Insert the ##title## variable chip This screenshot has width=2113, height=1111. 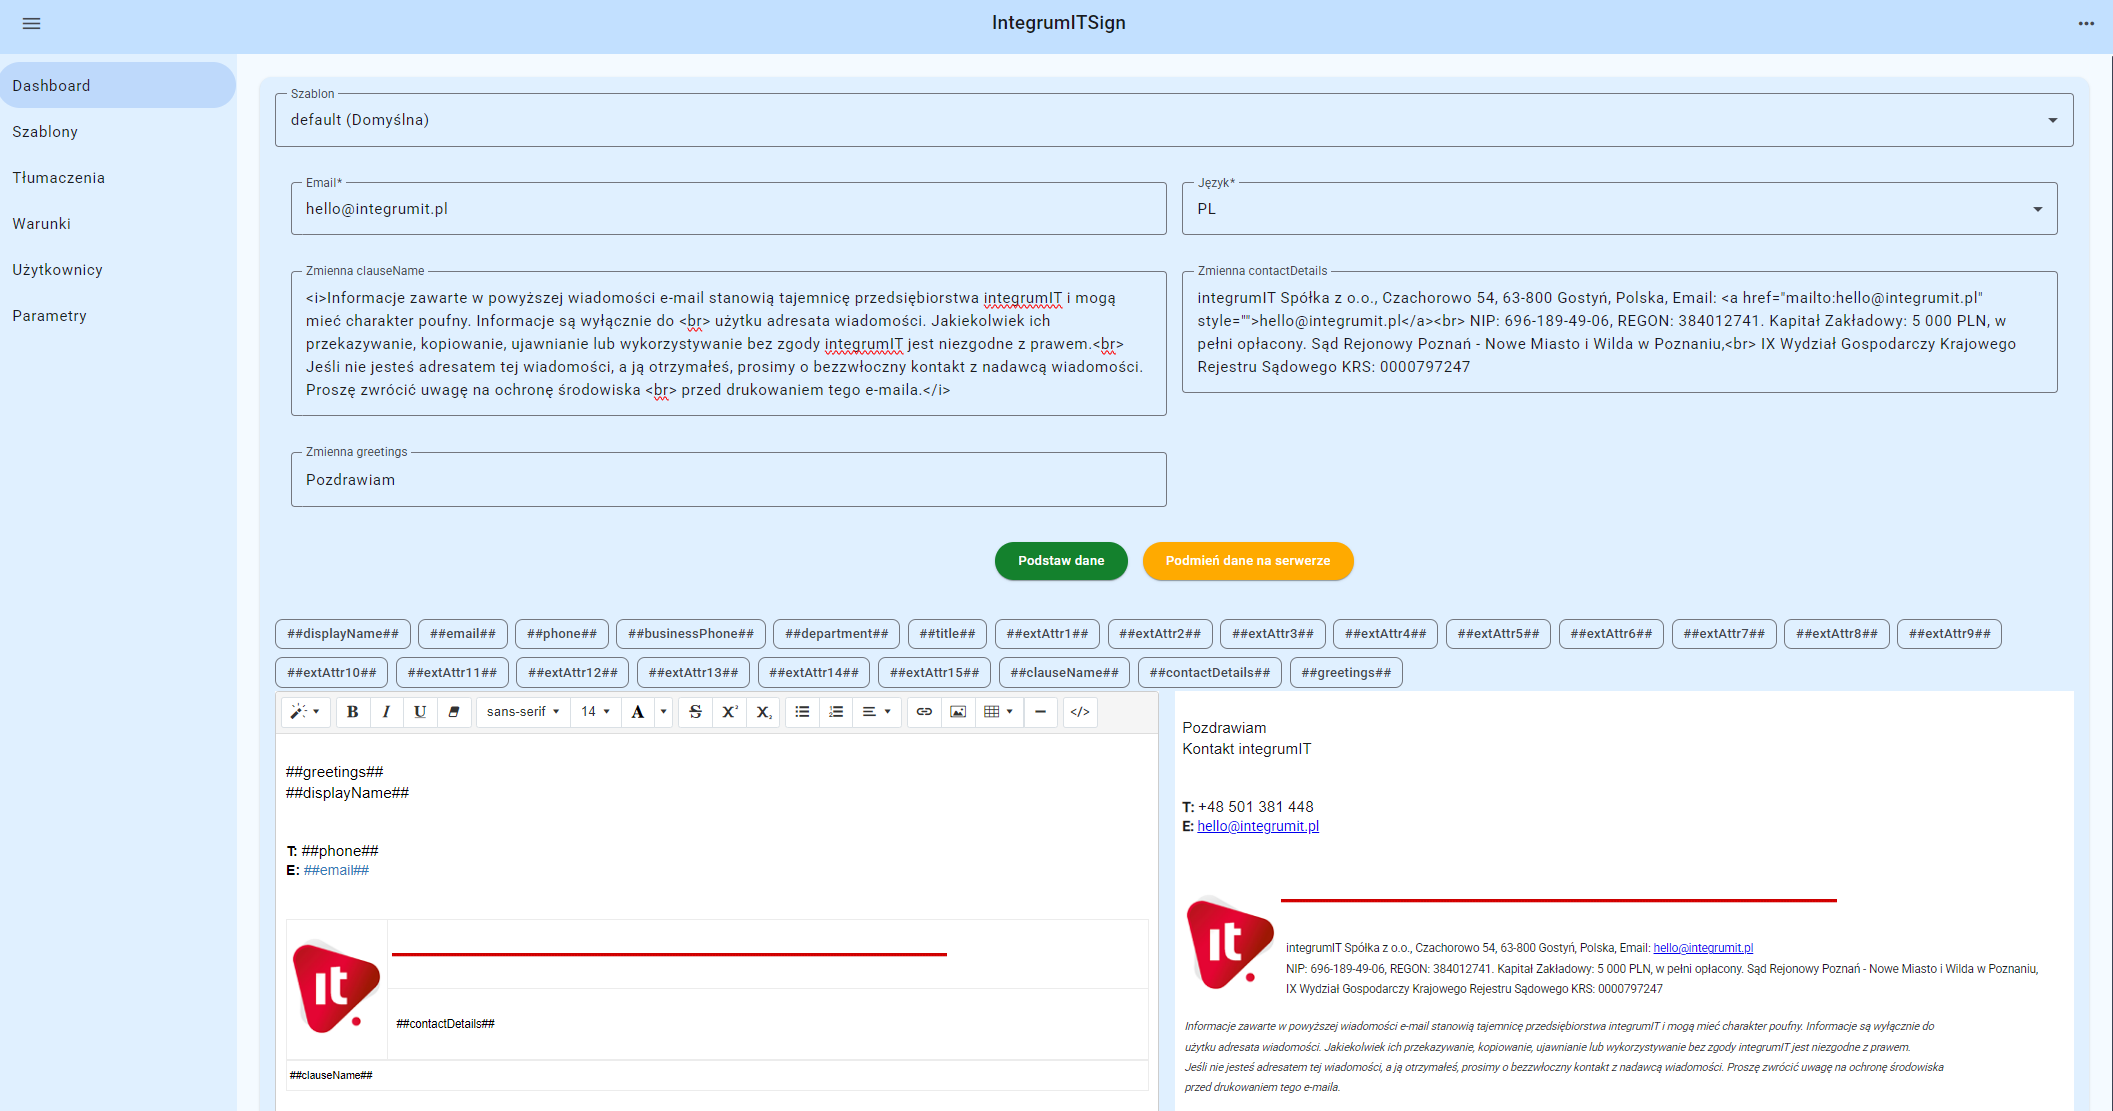click(947, 634)
